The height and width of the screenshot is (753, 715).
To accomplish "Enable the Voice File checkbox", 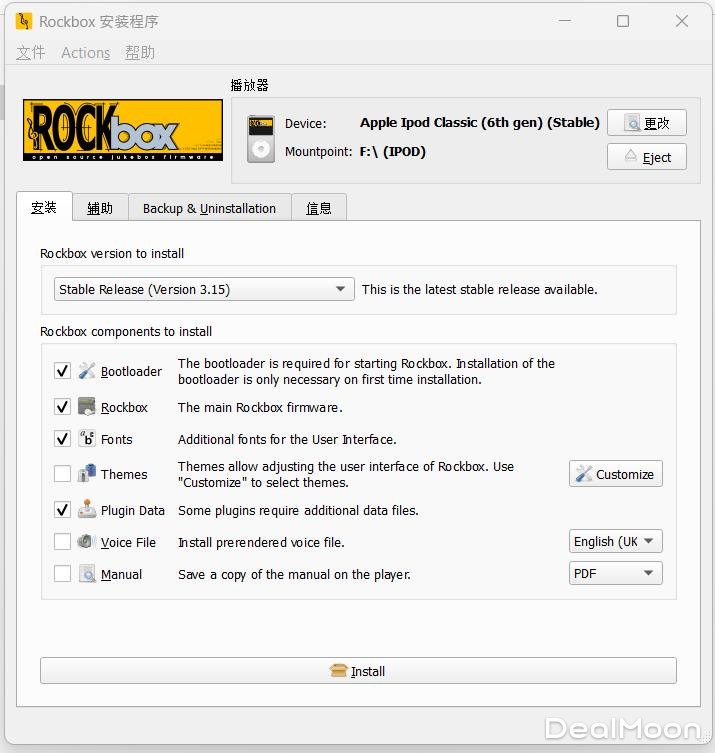I will pyautogui.click(x=62, y=542).
